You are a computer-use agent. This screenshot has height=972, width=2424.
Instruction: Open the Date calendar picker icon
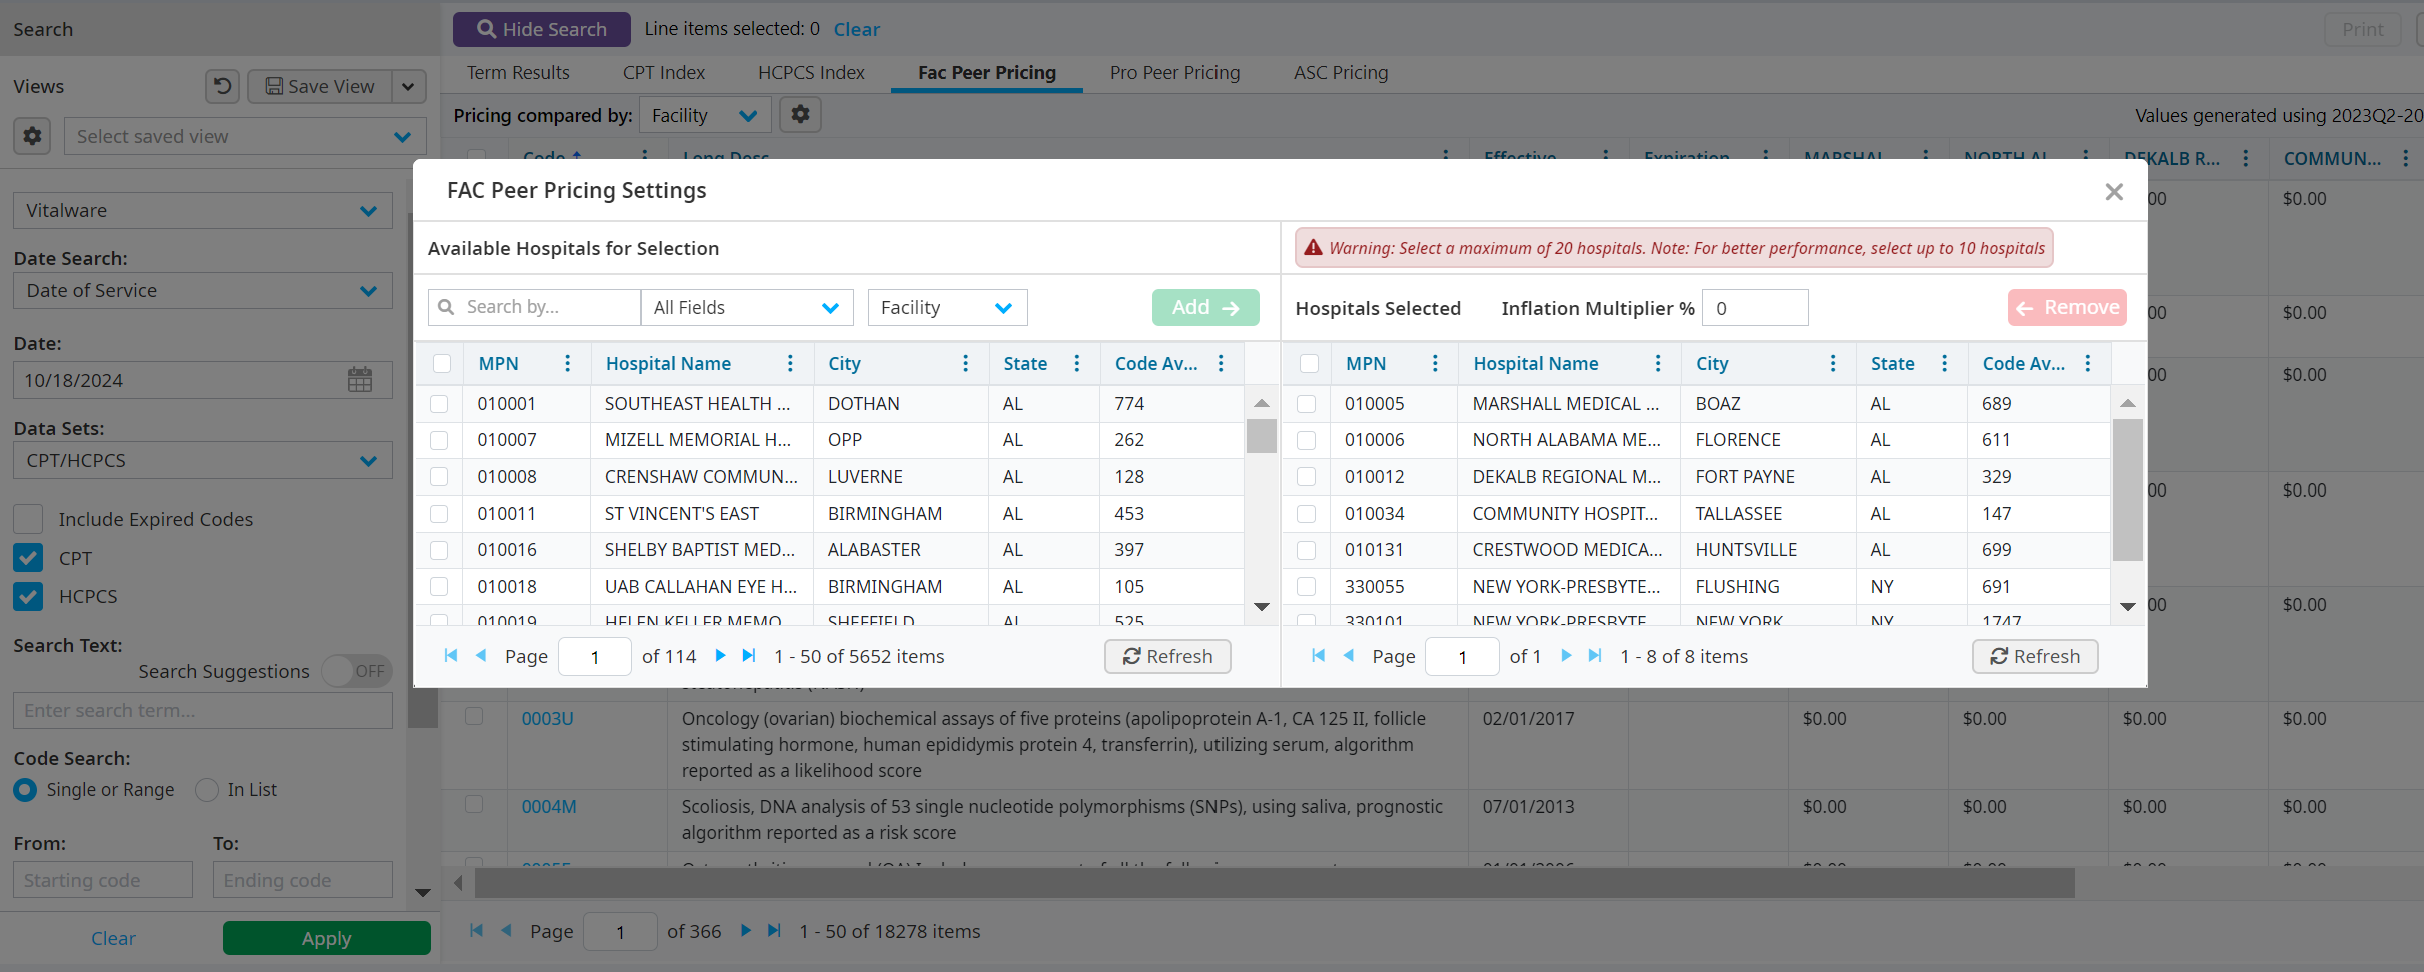pos(360,380)
